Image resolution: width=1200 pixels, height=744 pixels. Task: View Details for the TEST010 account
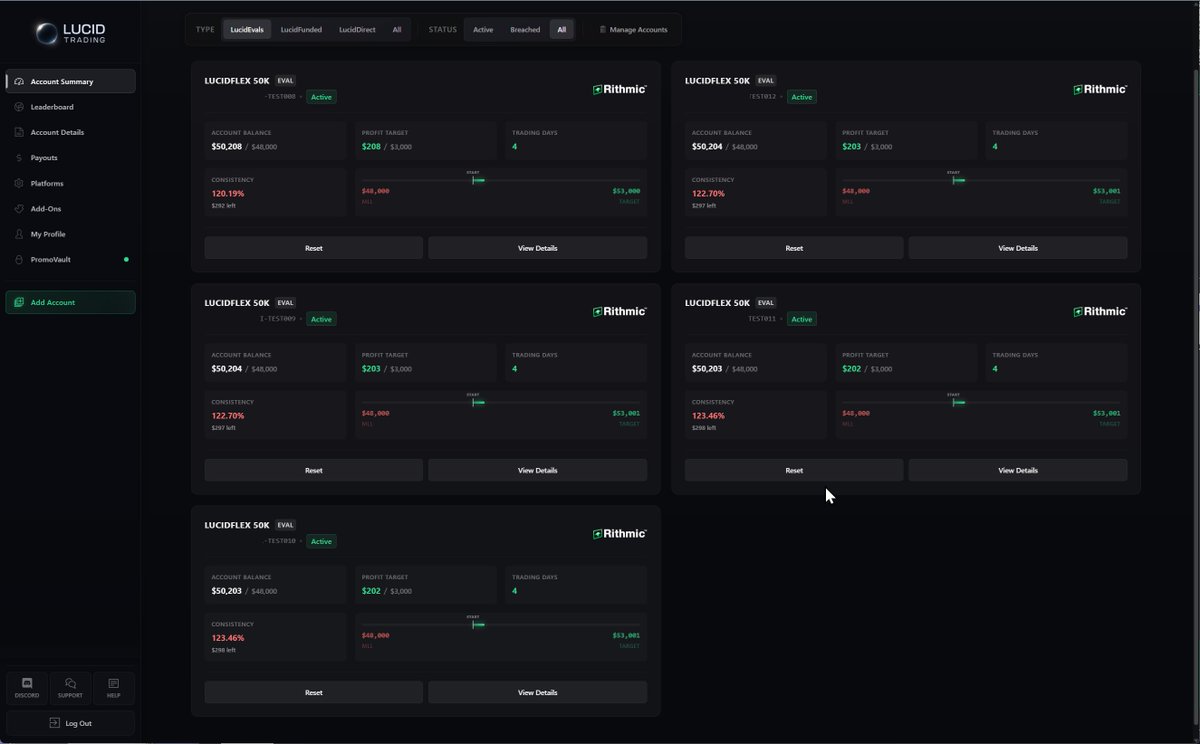coord(538,692)
